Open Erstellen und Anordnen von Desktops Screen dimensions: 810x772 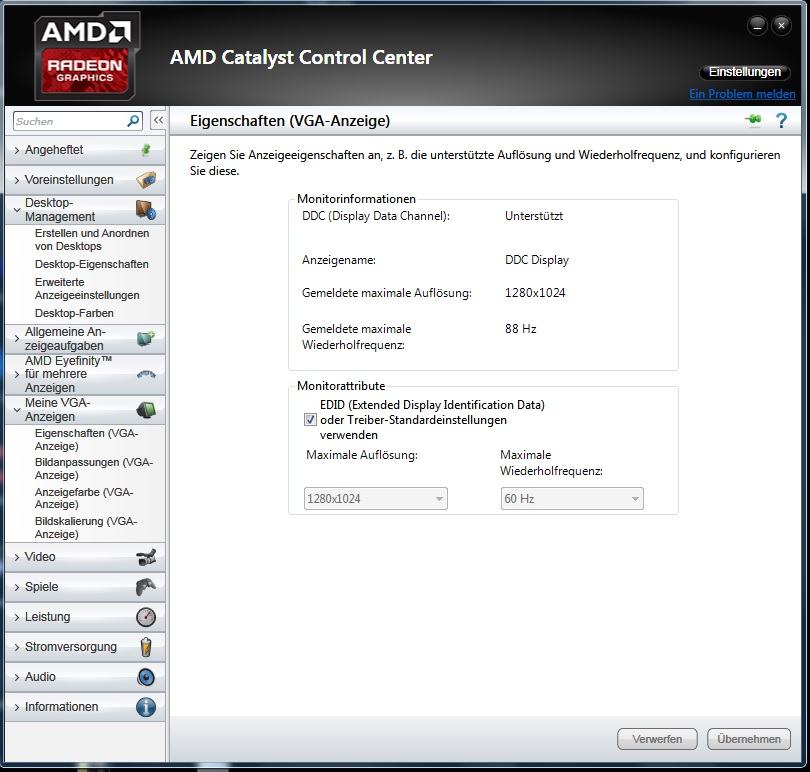point(92,240)
